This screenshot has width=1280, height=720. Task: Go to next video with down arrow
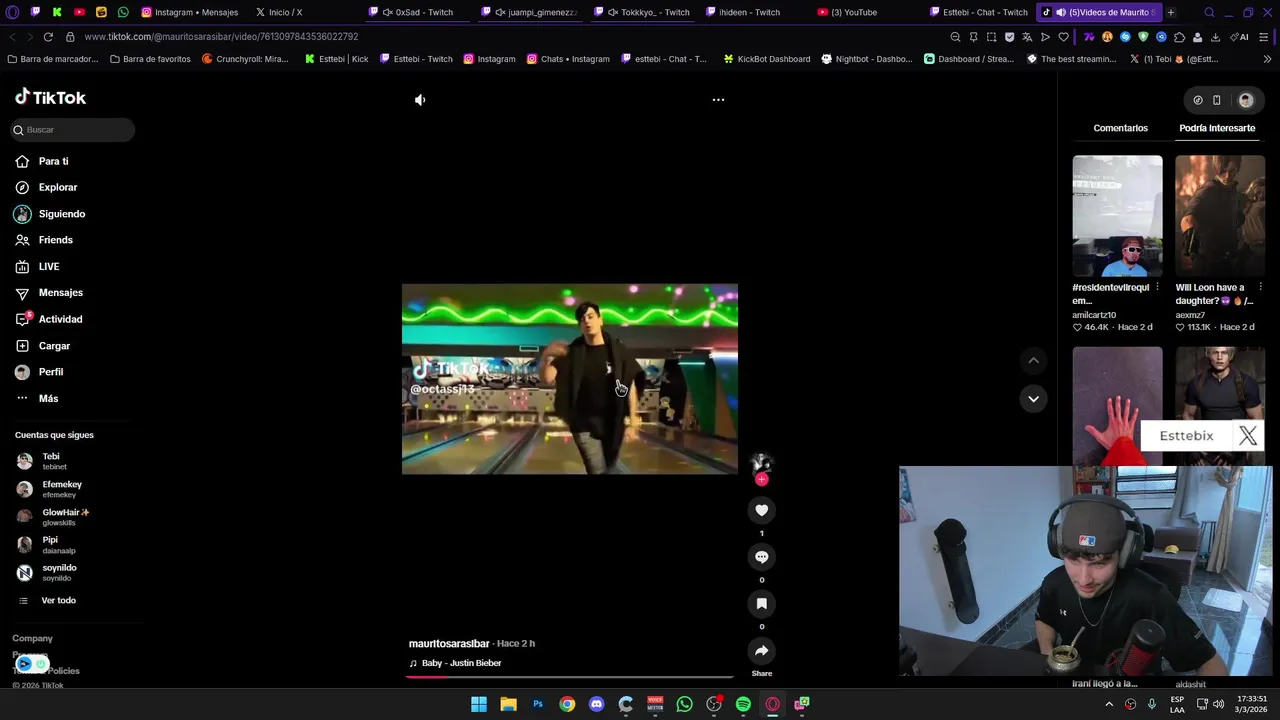(1033, 399)
